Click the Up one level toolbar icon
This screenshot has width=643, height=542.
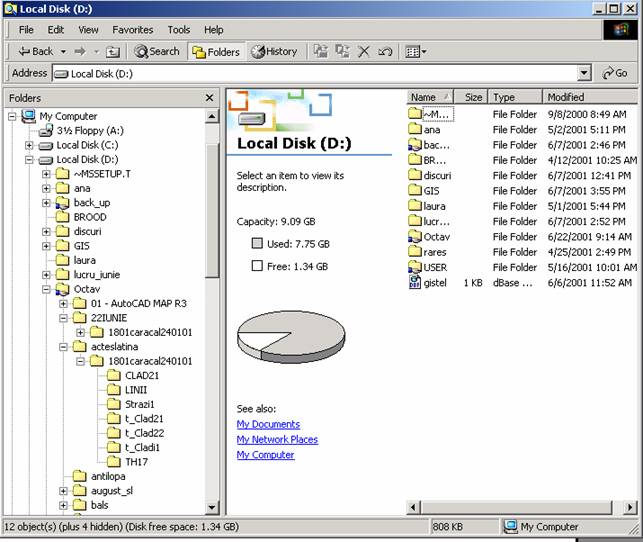coord(113,51)
